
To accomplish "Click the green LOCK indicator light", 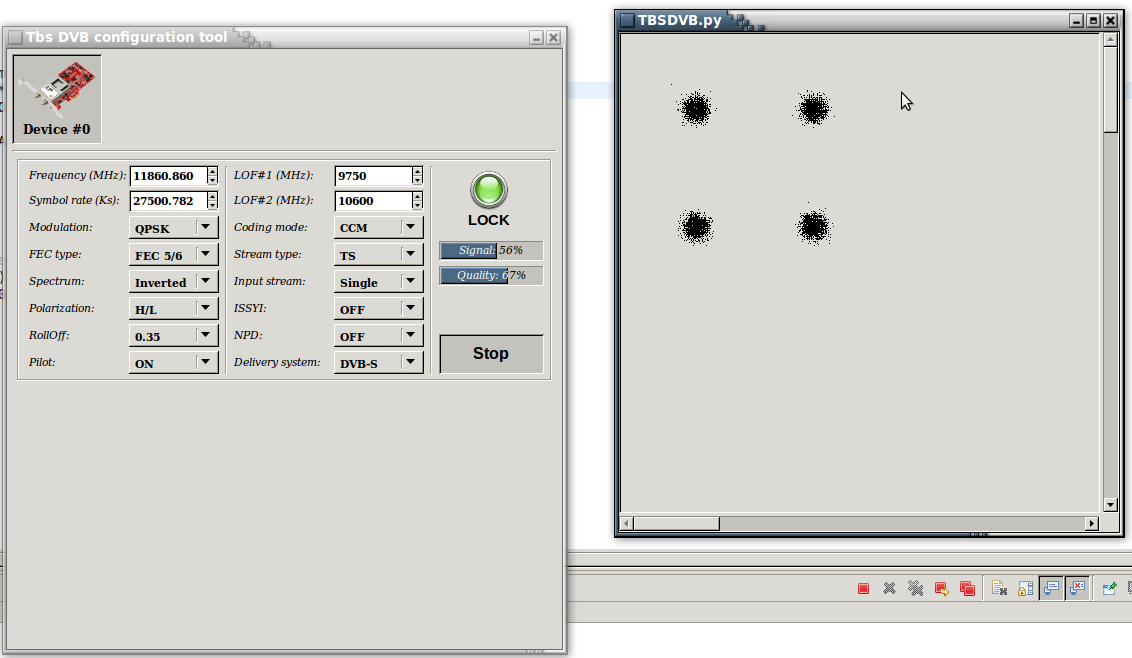I will [489, 191].
